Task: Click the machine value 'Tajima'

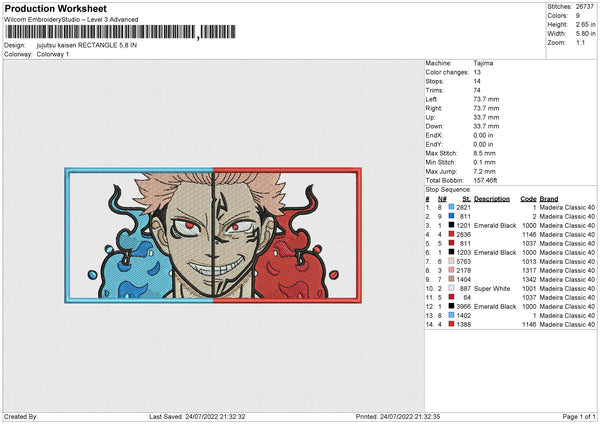Action: tap(483, 63)
